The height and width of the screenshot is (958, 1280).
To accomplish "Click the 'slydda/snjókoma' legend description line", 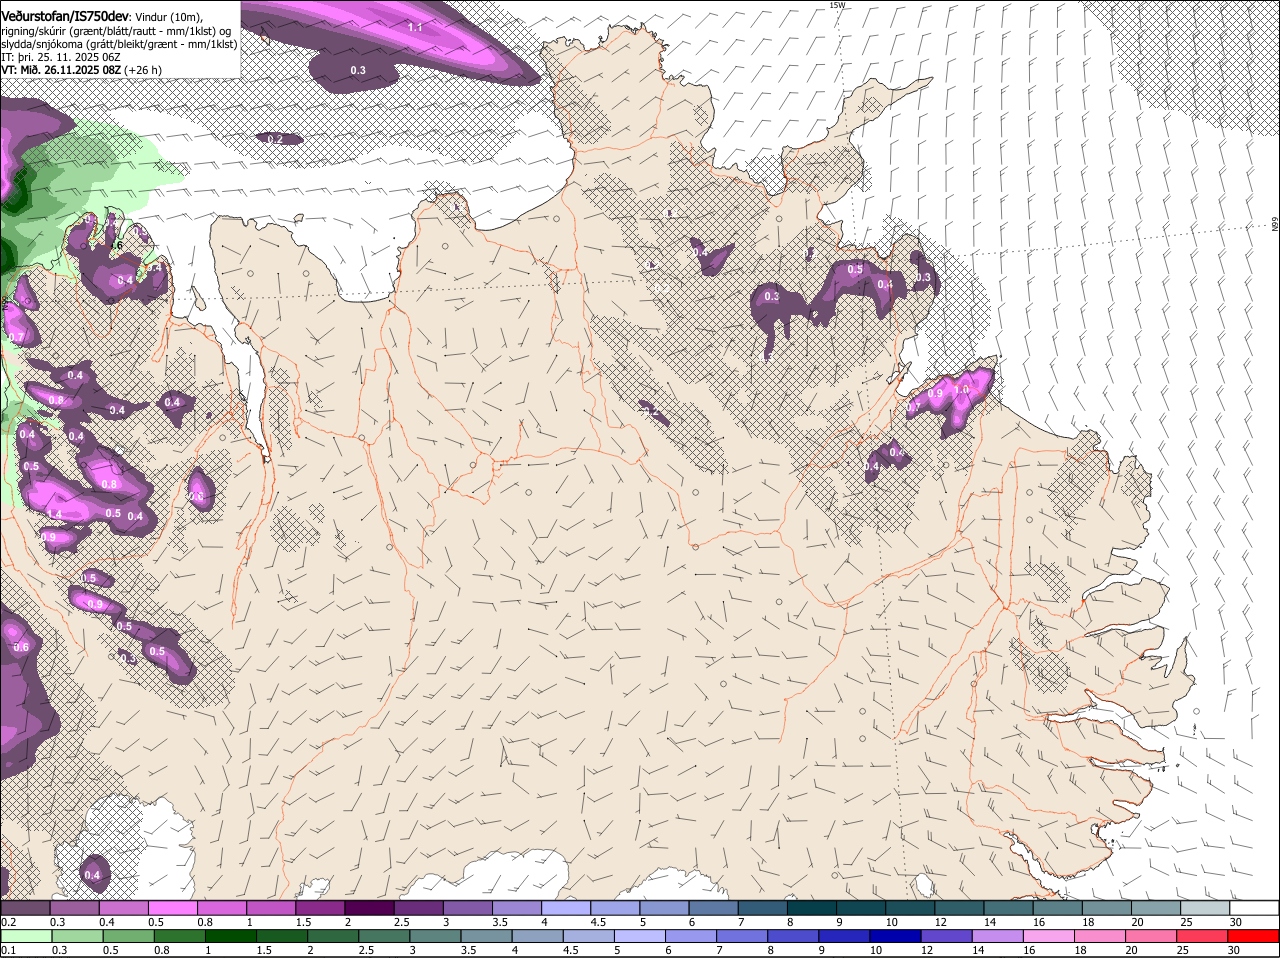I will (119, 44).
